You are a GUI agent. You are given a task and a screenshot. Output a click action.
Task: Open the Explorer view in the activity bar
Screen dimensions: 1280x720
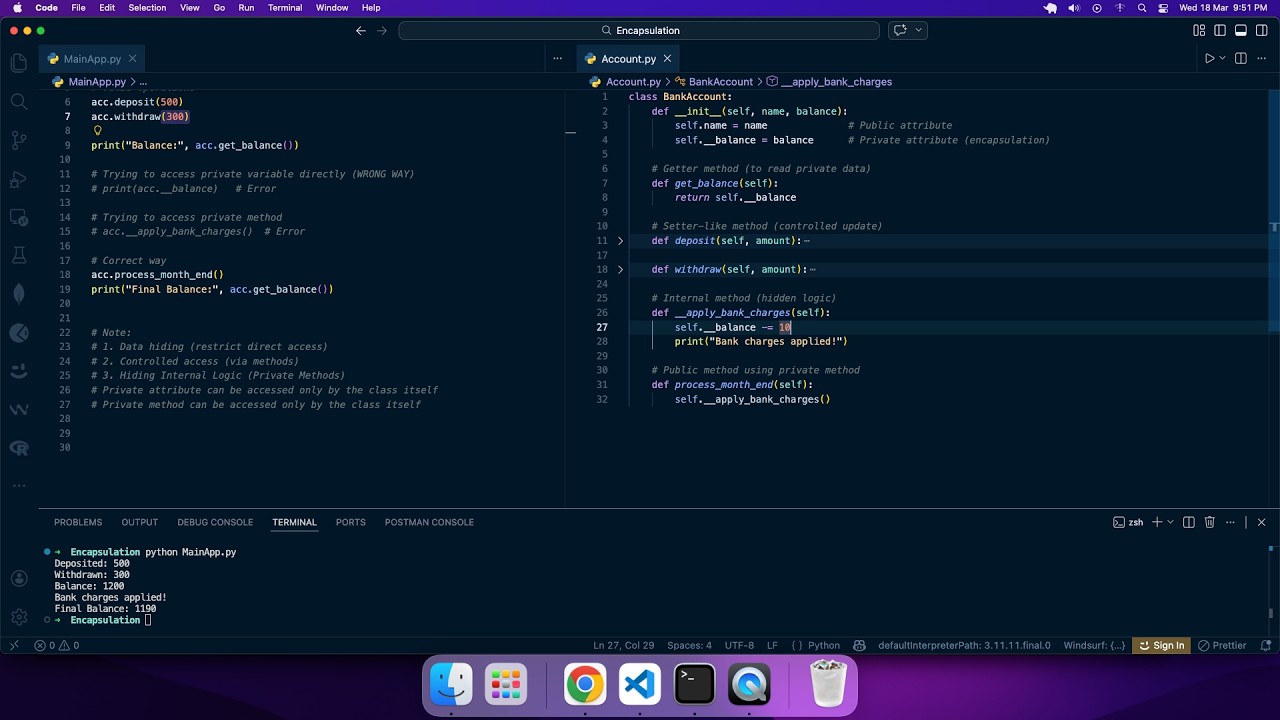click(x=18, y=63)
